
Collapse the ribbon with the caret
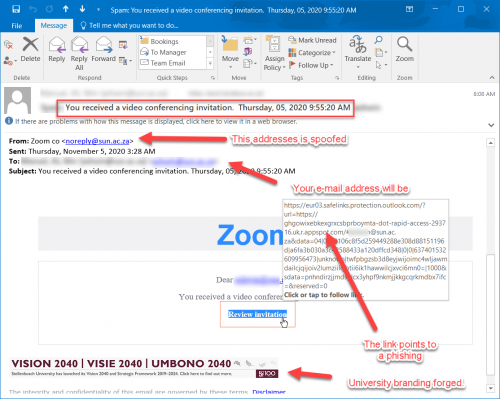[492, 77]
